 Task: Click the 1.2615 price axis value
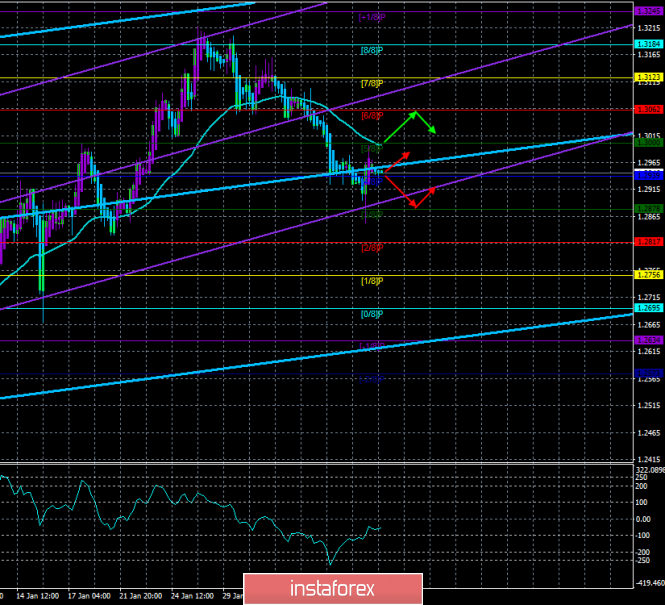[x=649, y=351]
